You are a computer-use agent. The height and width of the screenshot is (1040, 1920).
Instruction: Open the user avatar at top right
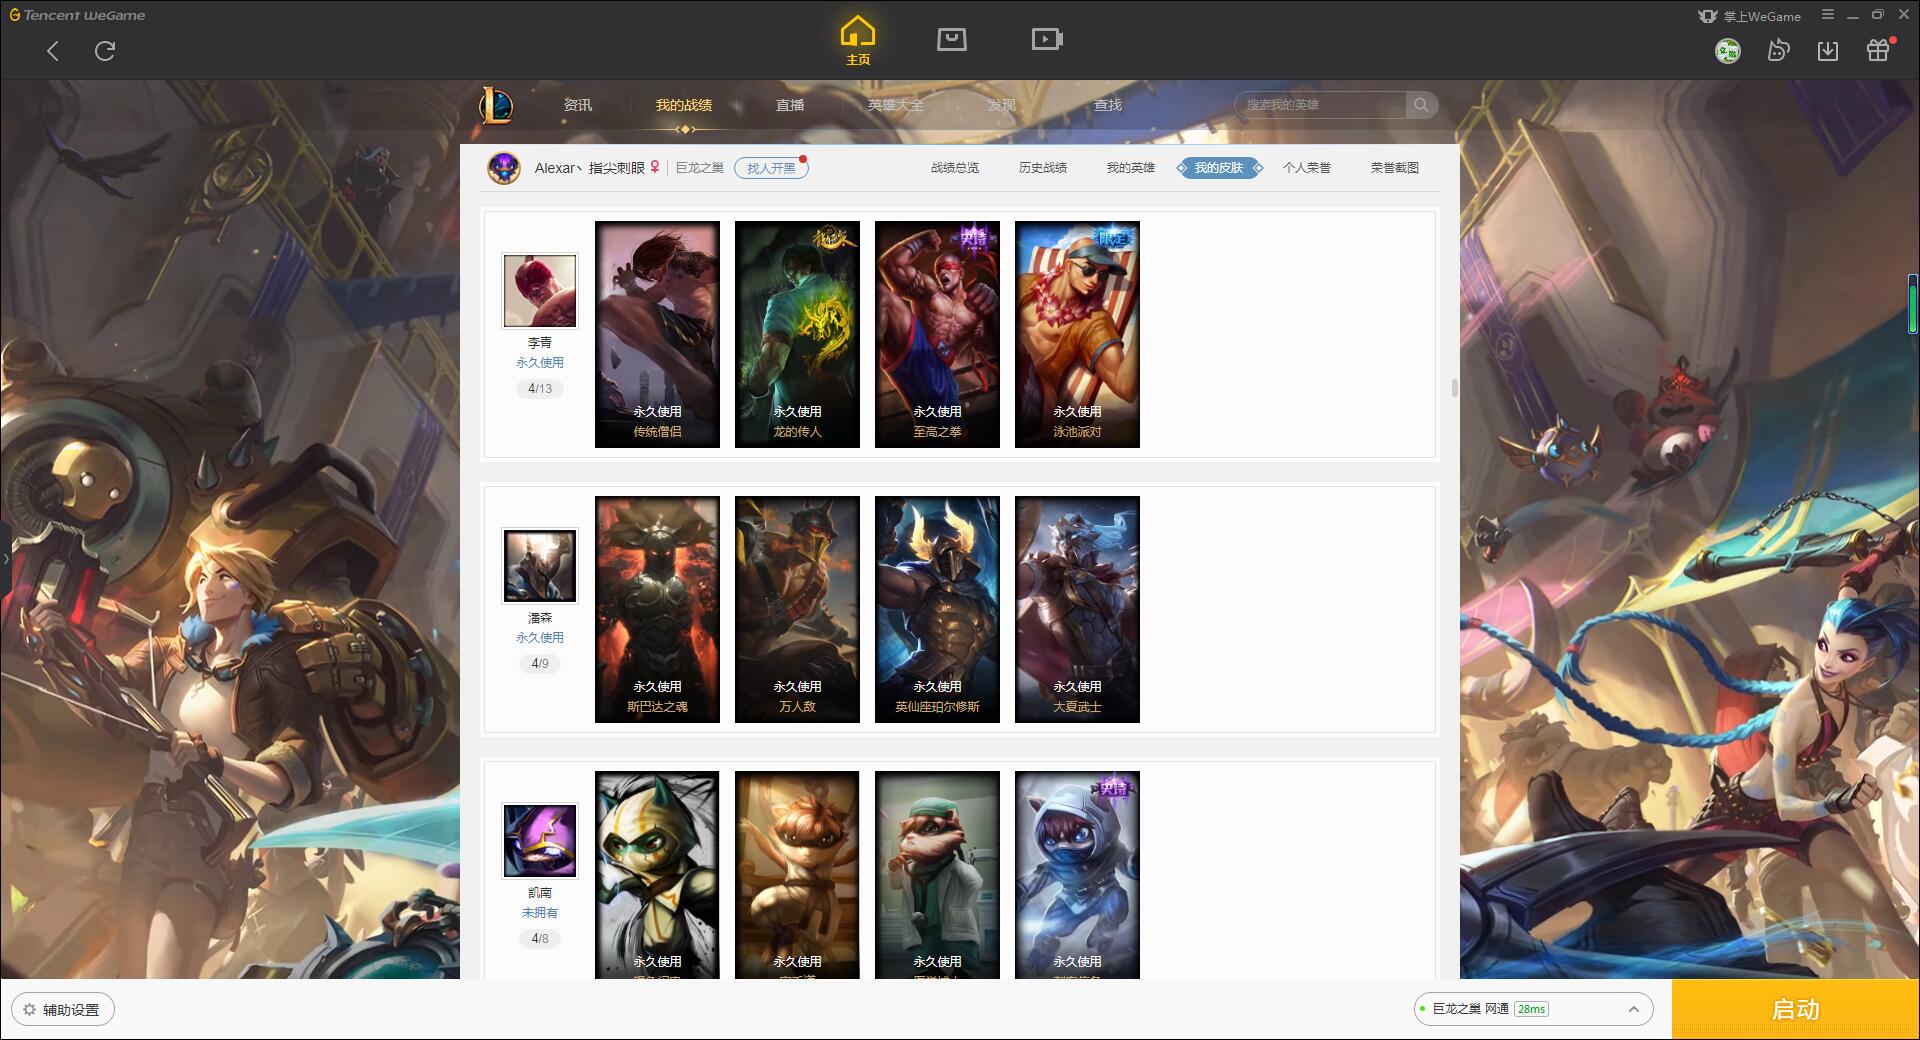1727,51
